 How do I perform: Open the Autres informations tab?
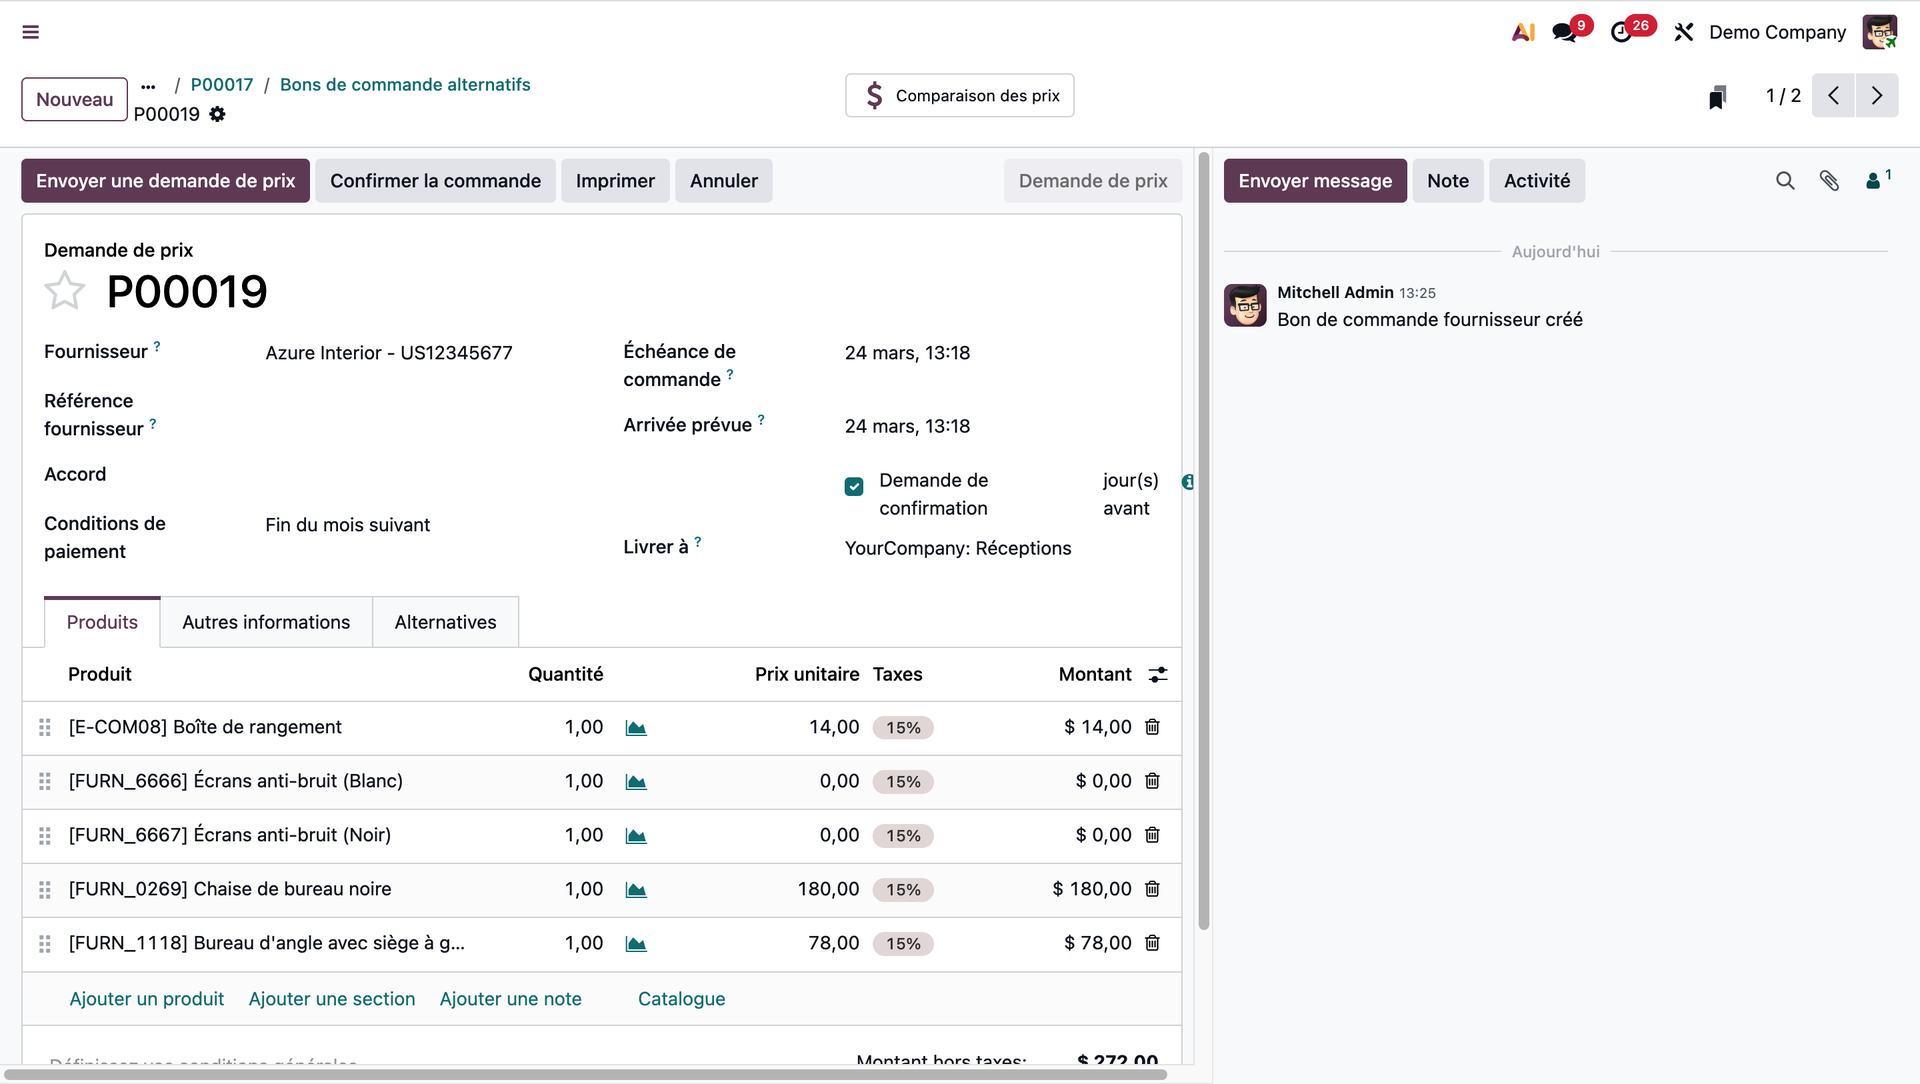[x=266, y=622]
